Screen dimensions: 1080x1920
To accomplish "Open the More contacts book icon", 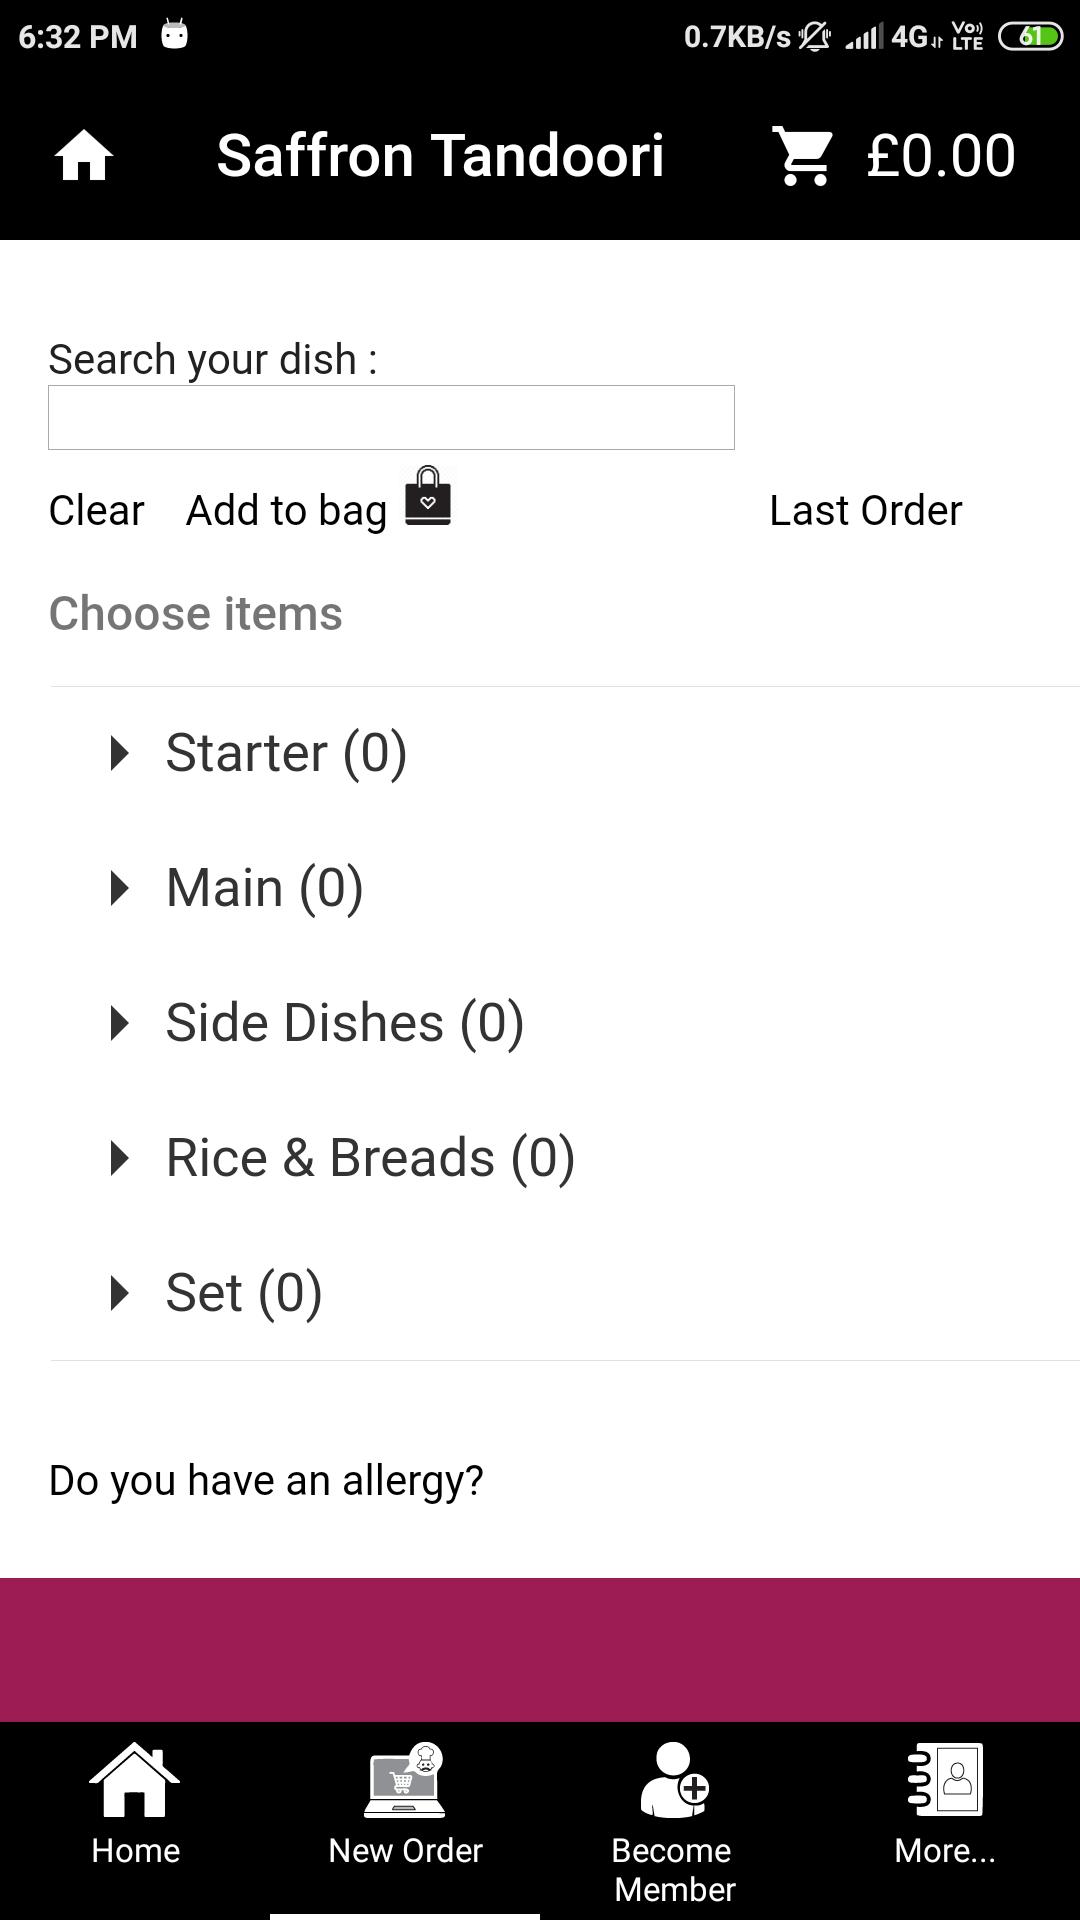I will pyautogui.click(x=945, y=1780).
